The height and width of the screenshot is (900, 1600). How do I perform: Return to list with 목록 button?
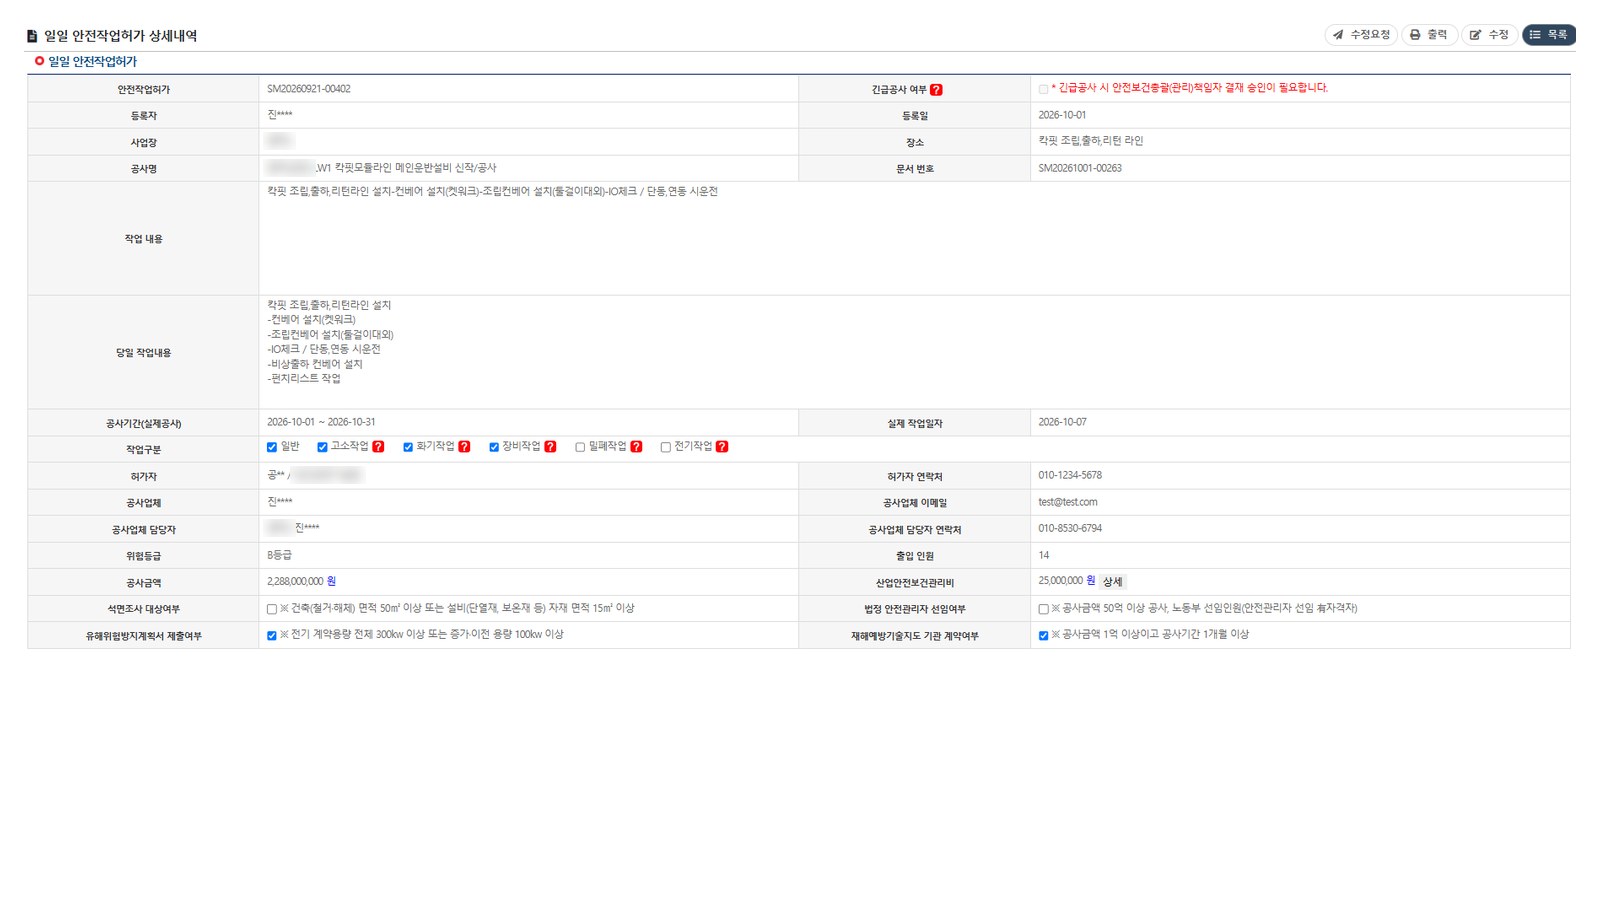pos(1548,35)
